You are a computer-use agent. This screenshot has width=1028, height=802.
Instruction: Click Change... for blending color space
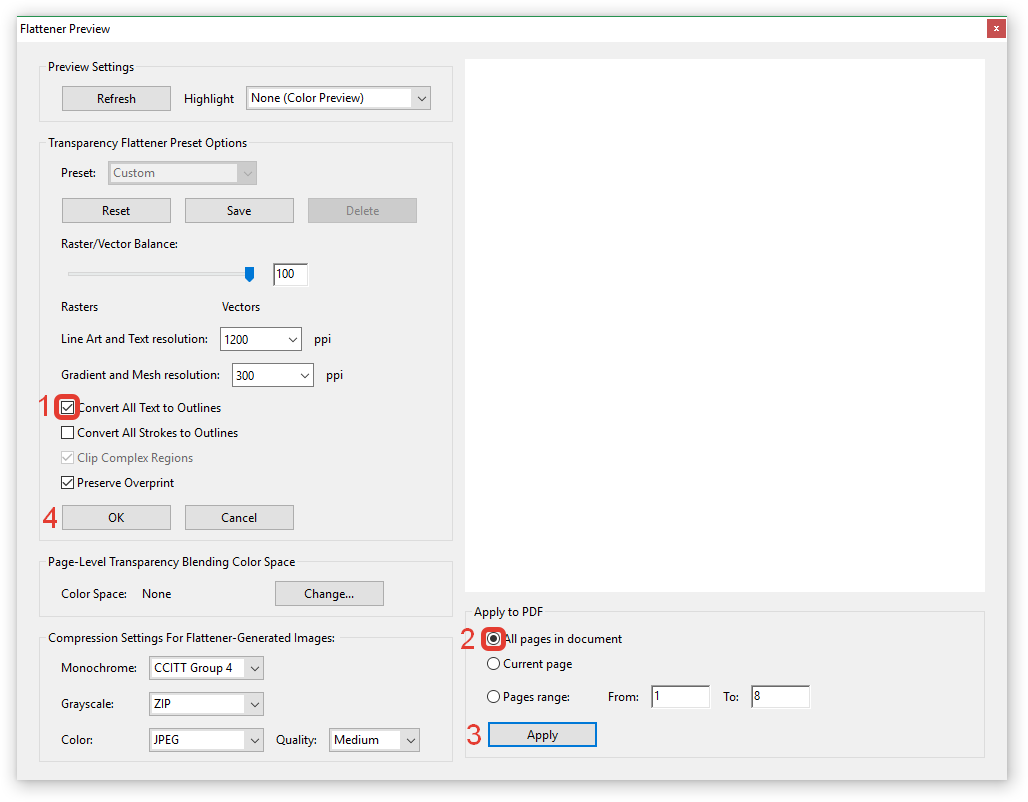[329, 593]
